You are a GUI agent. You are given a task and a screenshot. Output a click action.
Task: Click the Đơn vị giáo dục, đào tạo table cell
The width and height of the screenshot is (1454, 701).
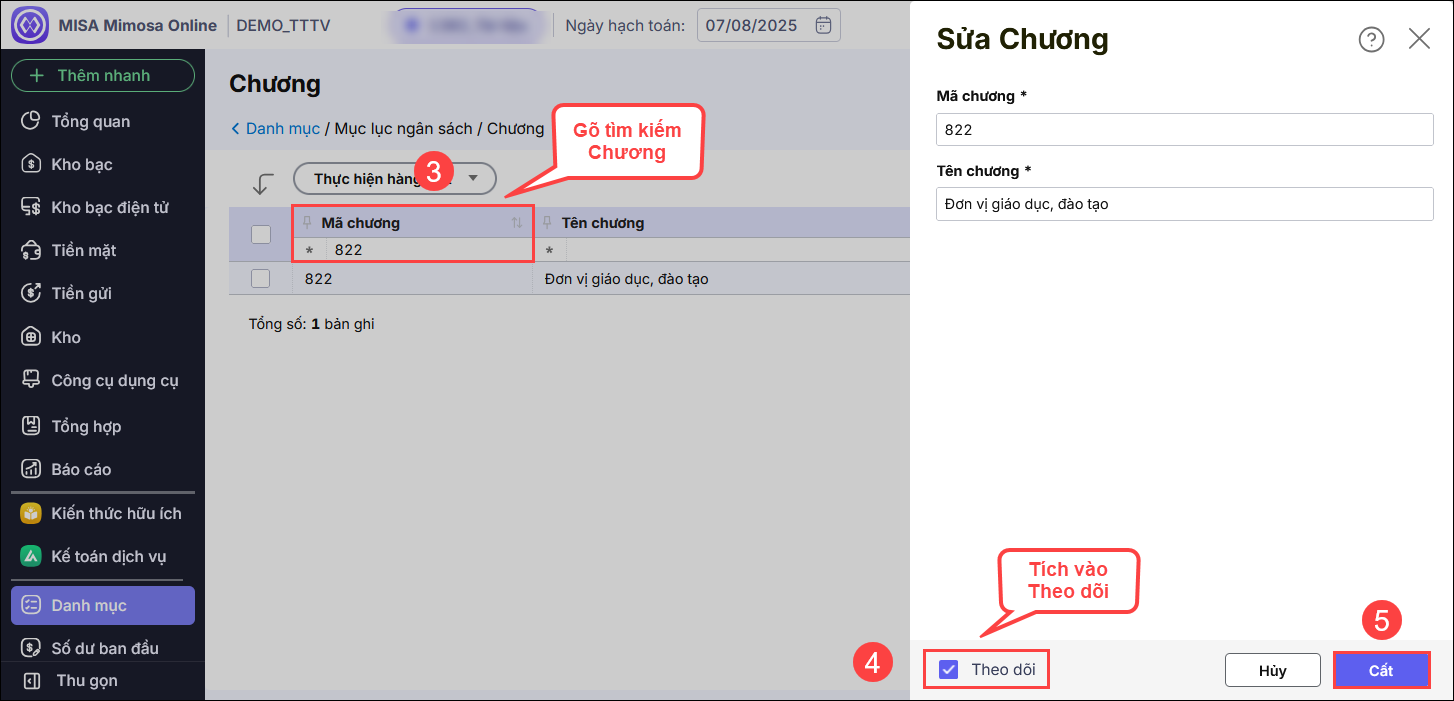pyautogui.click(x=721, y=279)
